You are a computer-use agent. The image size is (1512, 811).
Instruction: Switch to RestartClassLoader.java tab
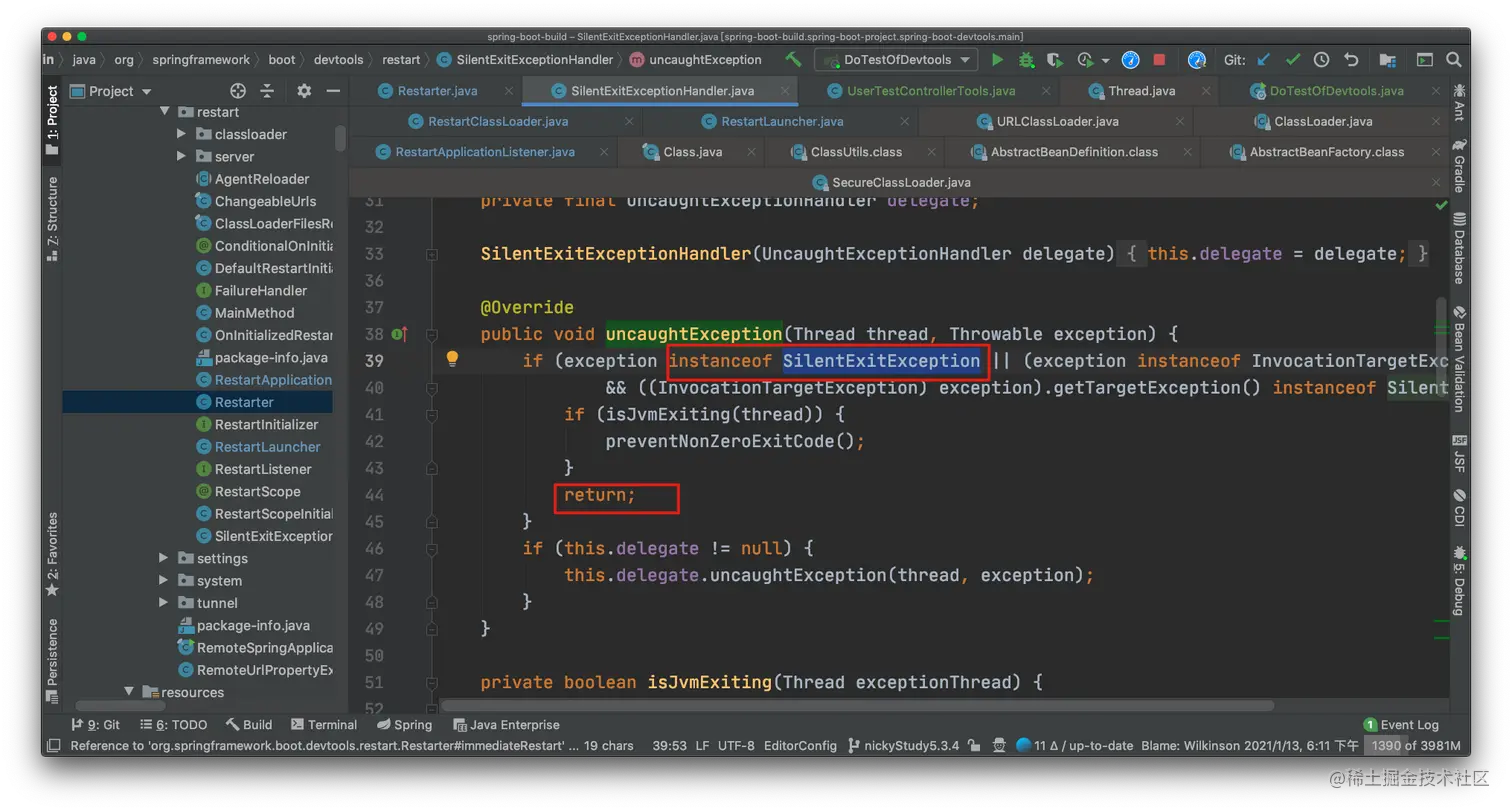pos(498,122)
